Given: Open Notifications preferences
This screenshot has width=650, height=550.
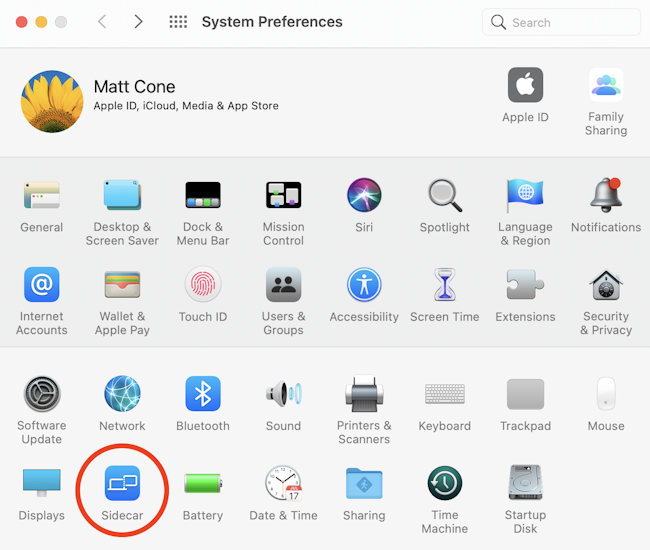Looking at the screenshot, I should tap(606, 195).
